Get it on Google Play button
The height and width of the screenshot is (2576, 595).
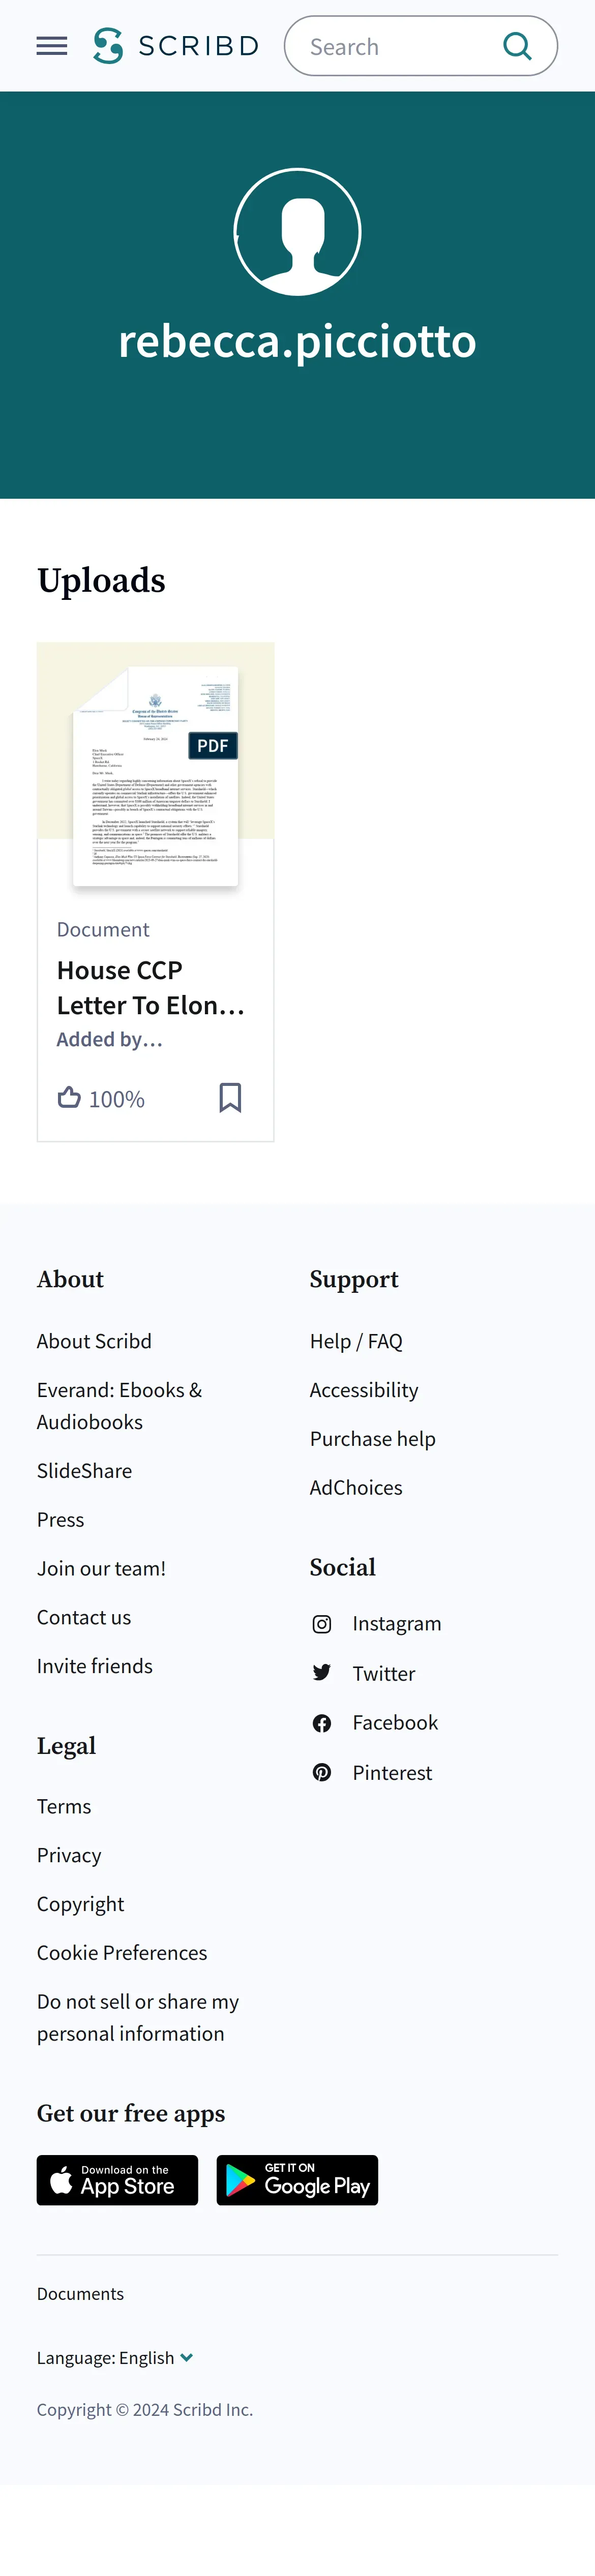click(x=297, y=2180)
